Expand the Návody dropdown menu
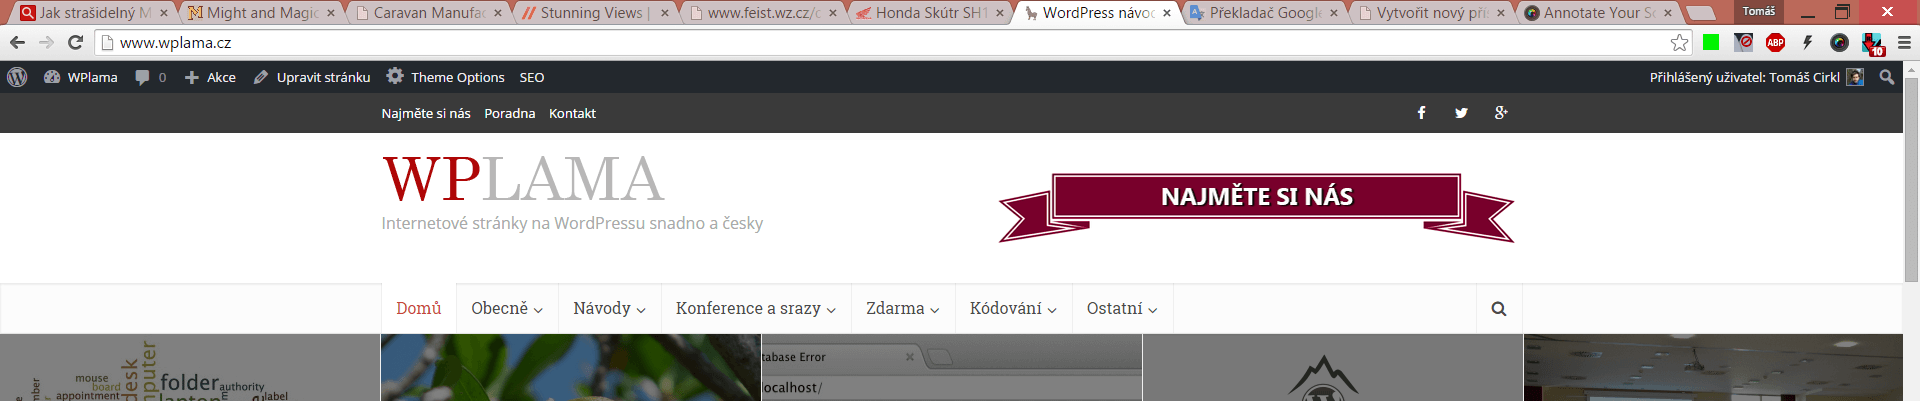Image resolution: width=1920 pixels, height=401 pixels. coord(609,308)
